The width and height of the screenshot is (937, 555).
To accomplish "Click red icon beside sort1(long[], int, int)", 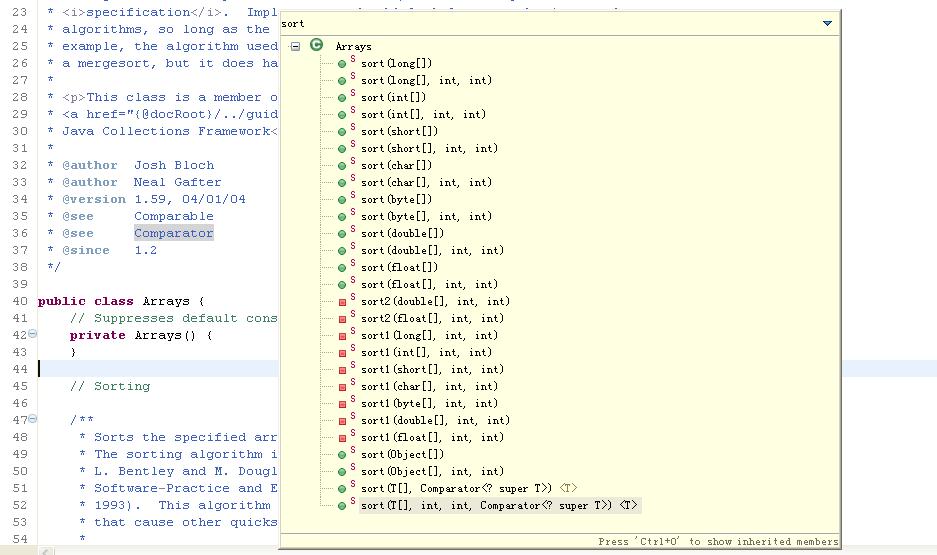I will [342, 336].
